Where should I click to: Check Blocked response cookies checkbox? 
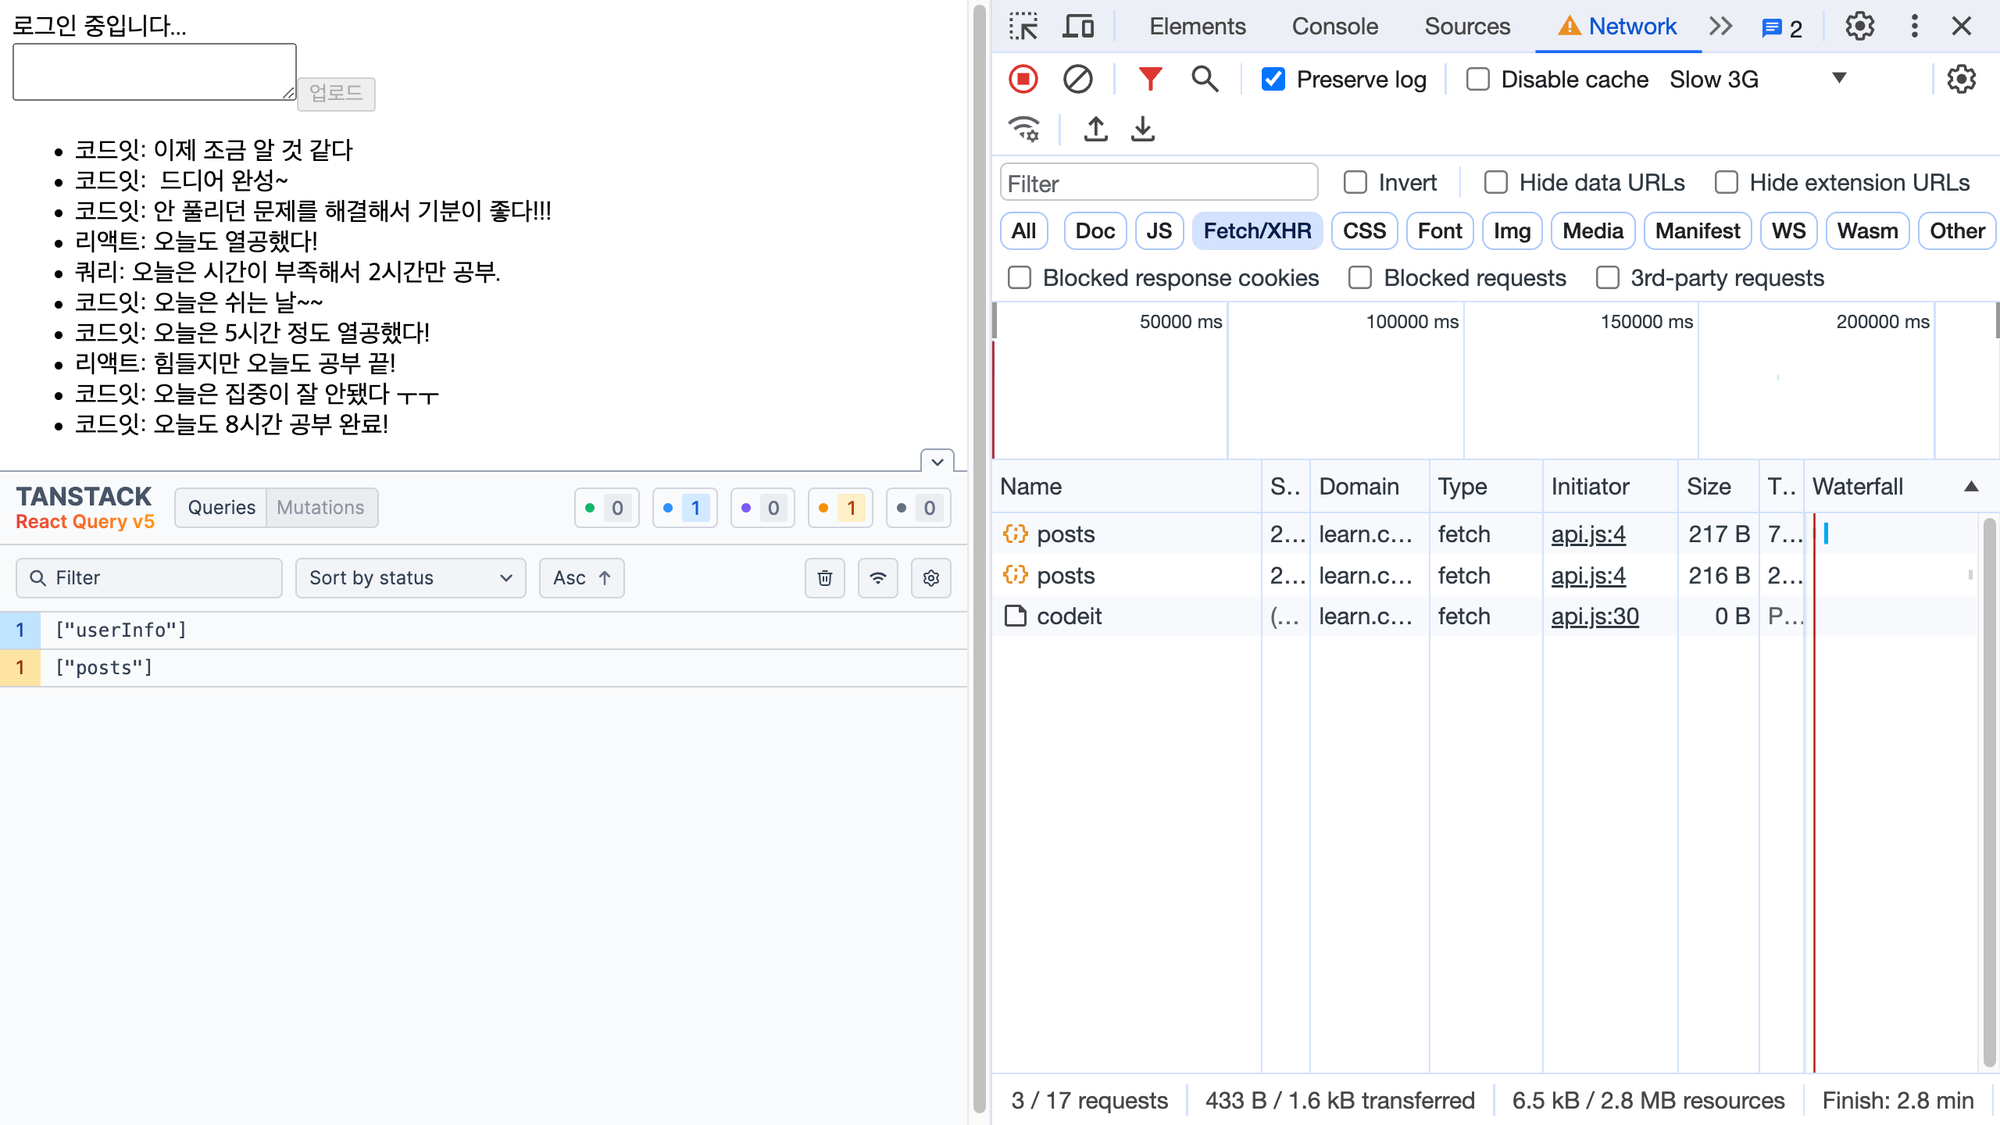[x=1019, y=278]
